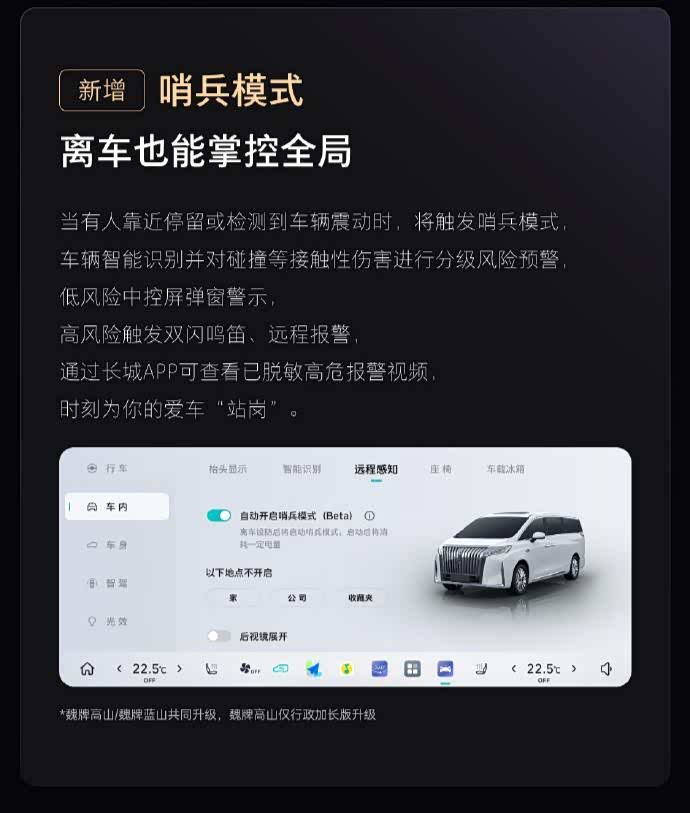
Task: Decrease left temperature with left chevron
Action: tap(119, 668)
